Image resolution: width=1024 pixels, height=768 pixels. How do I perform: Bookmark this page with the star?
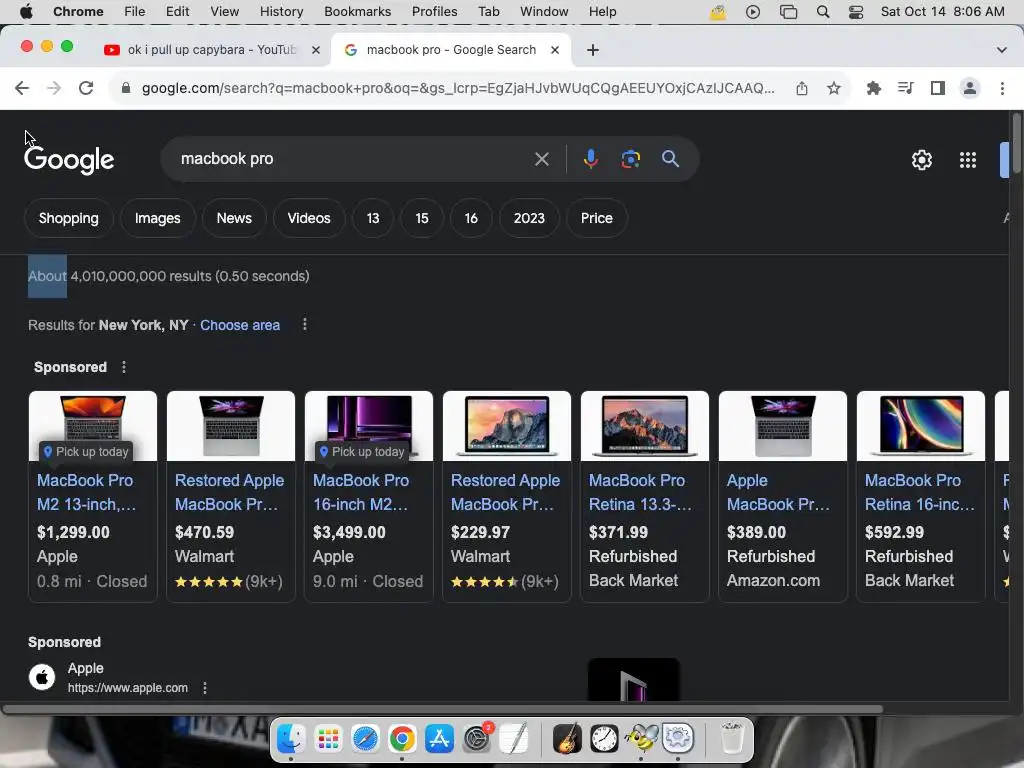[x=834, y=88]
